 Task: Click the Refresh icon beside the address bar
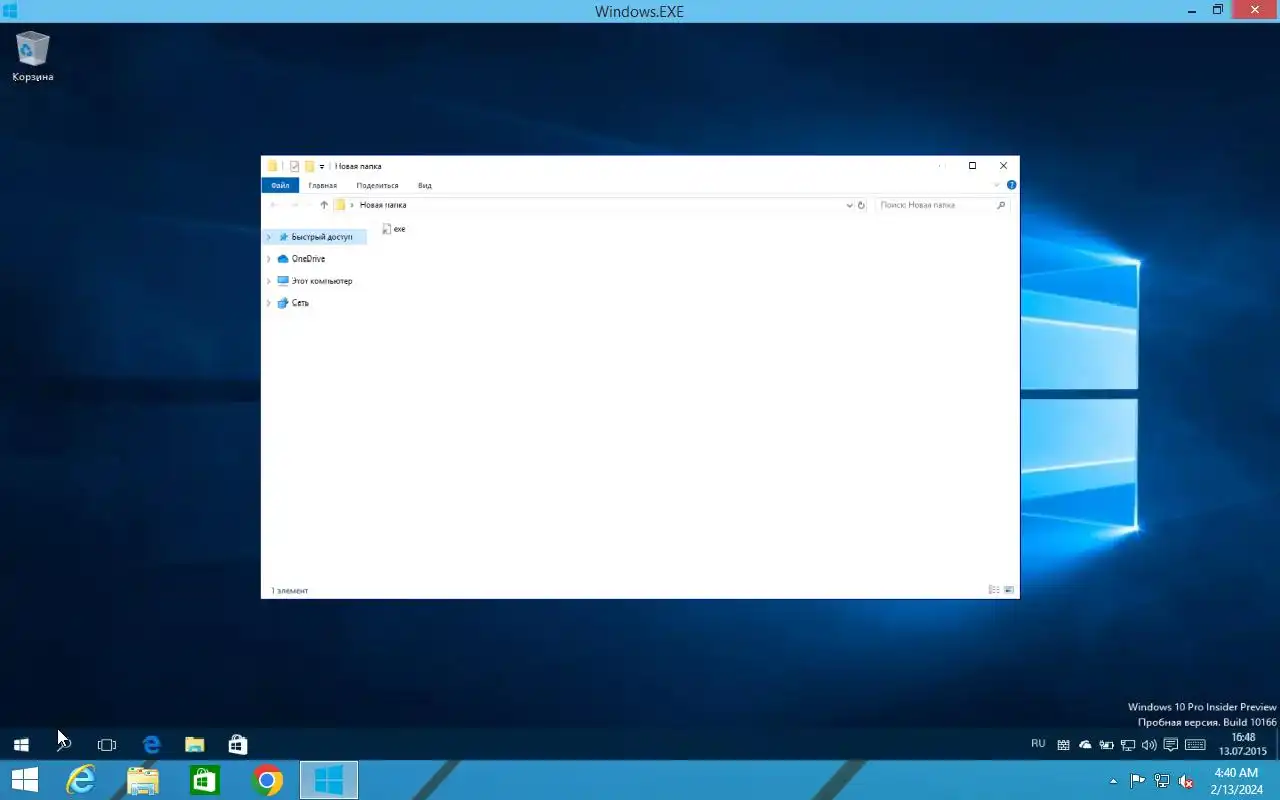click(x=861, y=205)
